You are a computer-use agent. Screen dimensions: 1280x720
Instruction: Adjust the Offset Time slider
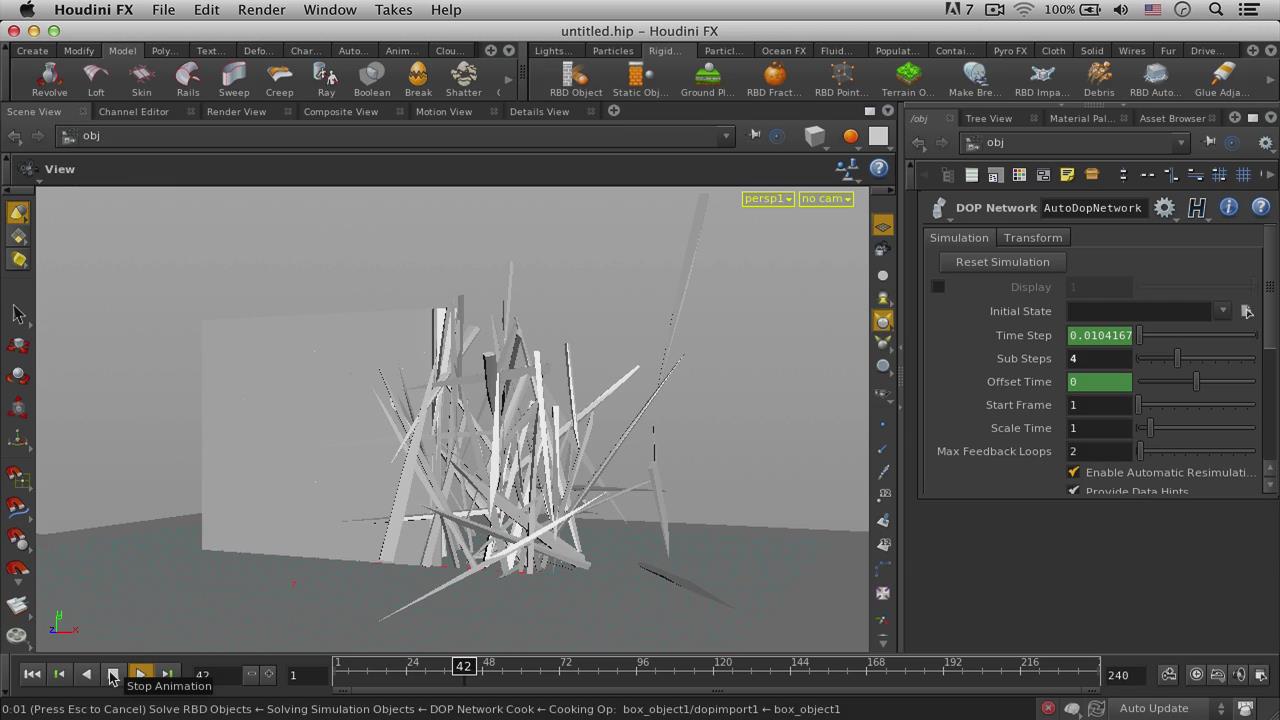(x=1196, y=382)
